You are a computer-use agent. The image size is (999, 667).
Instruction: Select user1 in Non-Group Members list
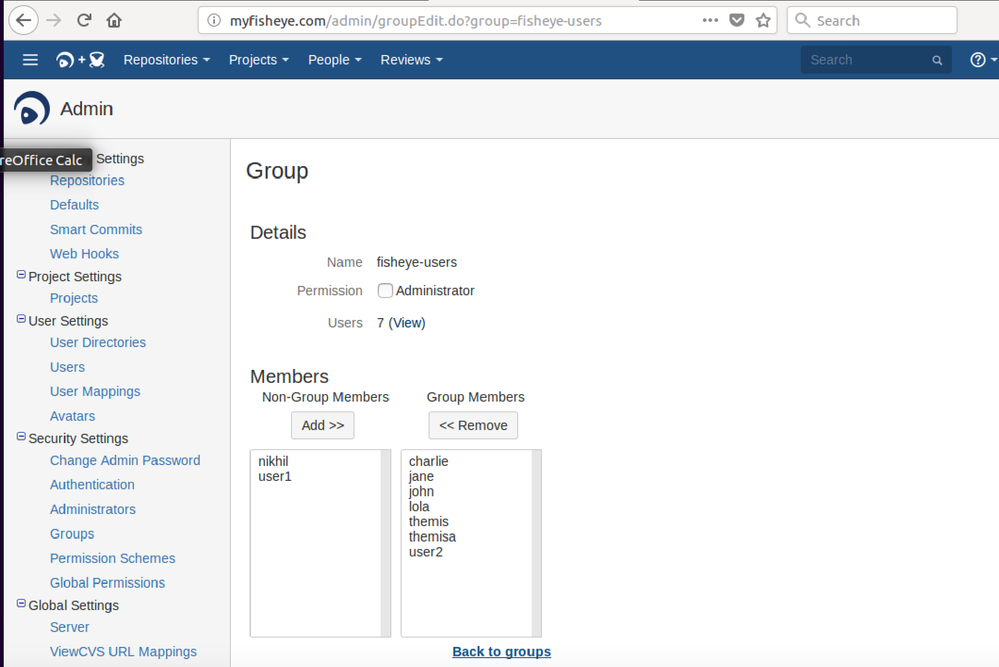point(275,477)
